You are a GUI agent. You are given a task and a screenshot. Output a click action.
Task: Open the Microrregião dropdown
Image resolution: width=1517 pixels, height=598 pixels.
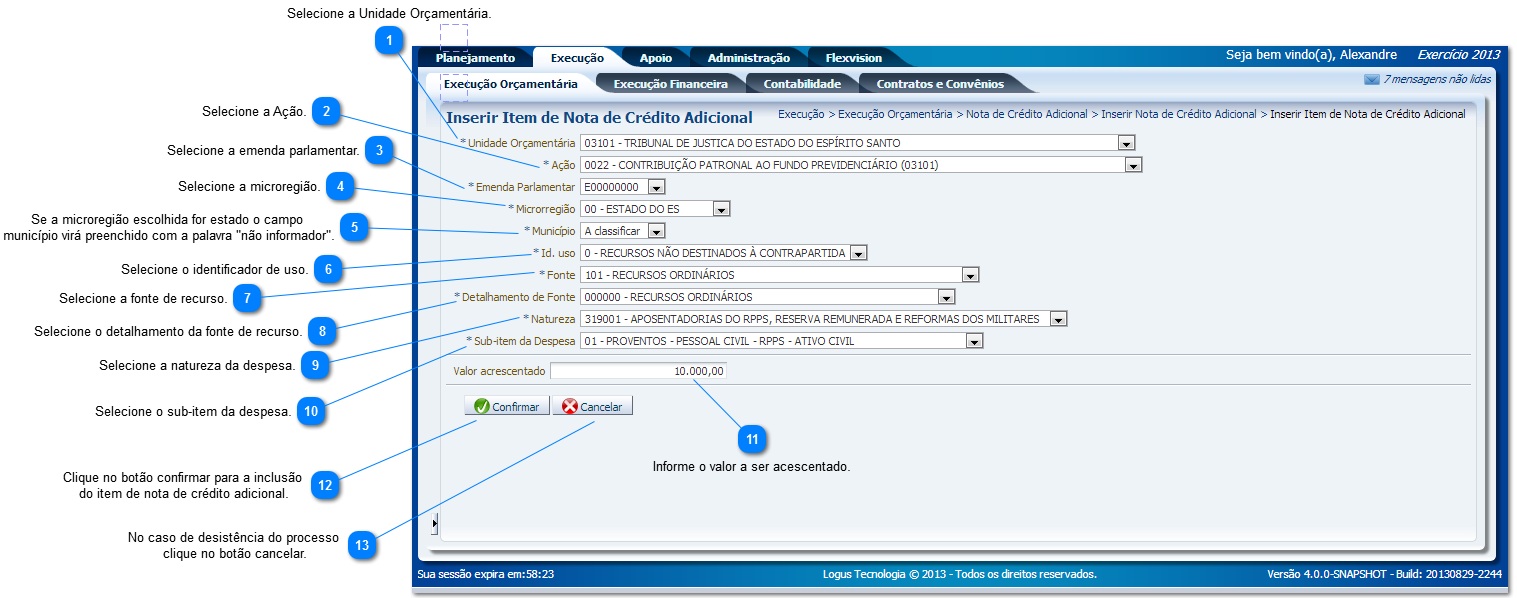tap(721, 209)
